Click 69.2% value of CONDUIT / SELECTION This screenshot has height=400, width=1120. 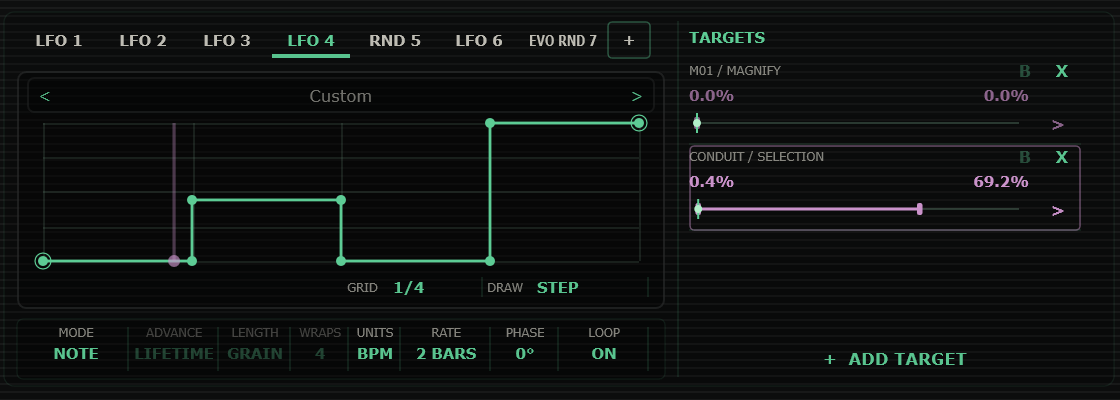[1001, 182]
